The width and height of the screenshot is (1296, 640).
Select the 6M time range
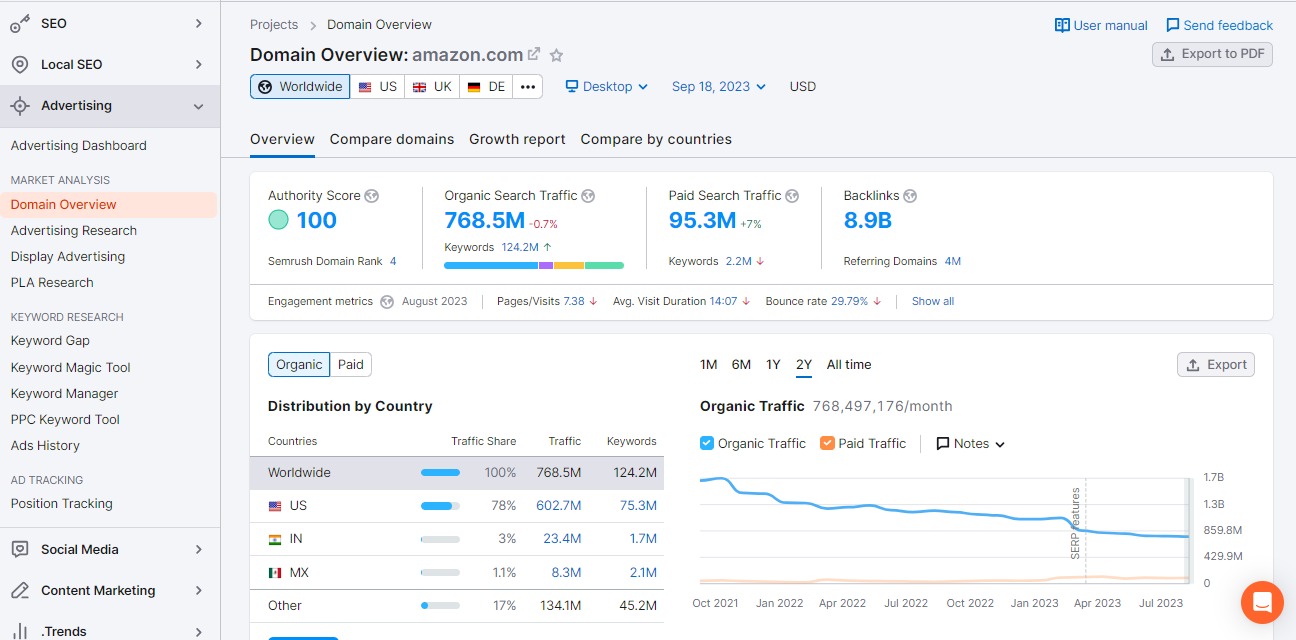pos(741,365)
